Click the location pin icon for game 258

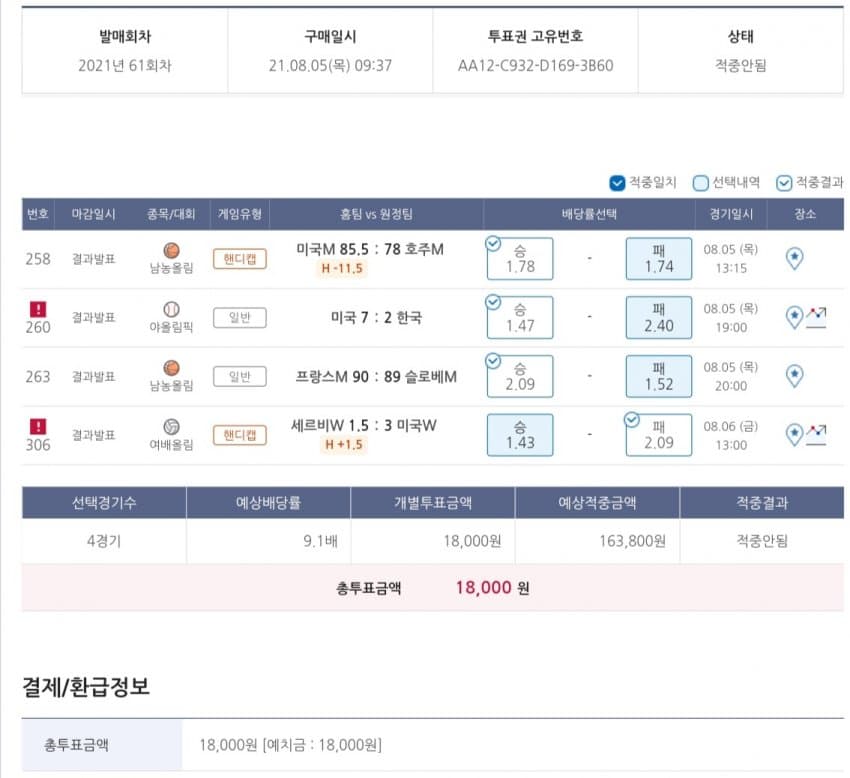795,259
